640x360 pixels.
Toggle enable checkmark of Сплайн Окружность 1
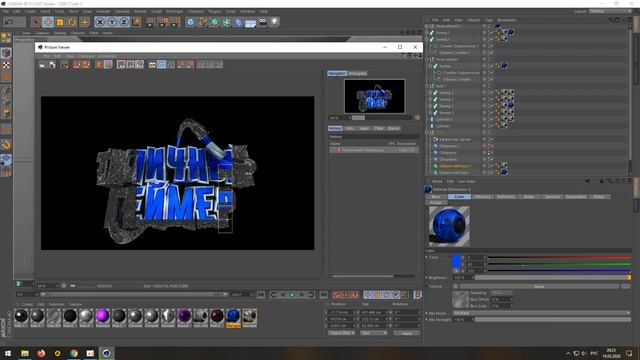(491, 46)
